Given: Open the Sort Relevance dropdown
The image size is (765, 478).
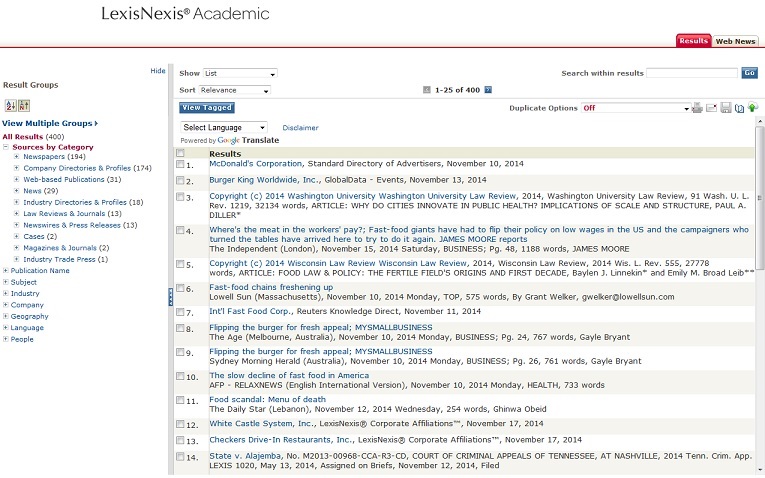Looking at the screenshot, I should tap(235, 90).
